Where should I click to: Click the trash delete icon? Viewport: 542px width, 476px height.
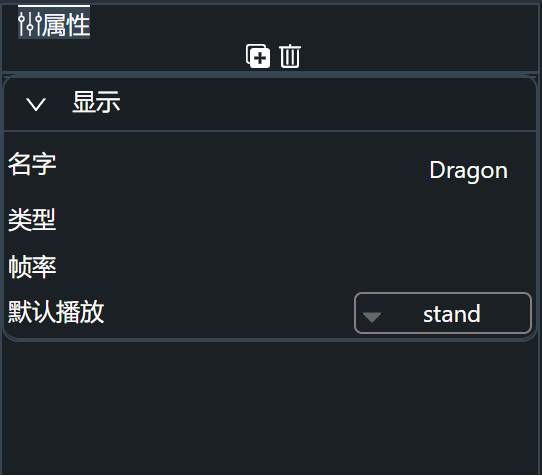[x=290, y=56]
